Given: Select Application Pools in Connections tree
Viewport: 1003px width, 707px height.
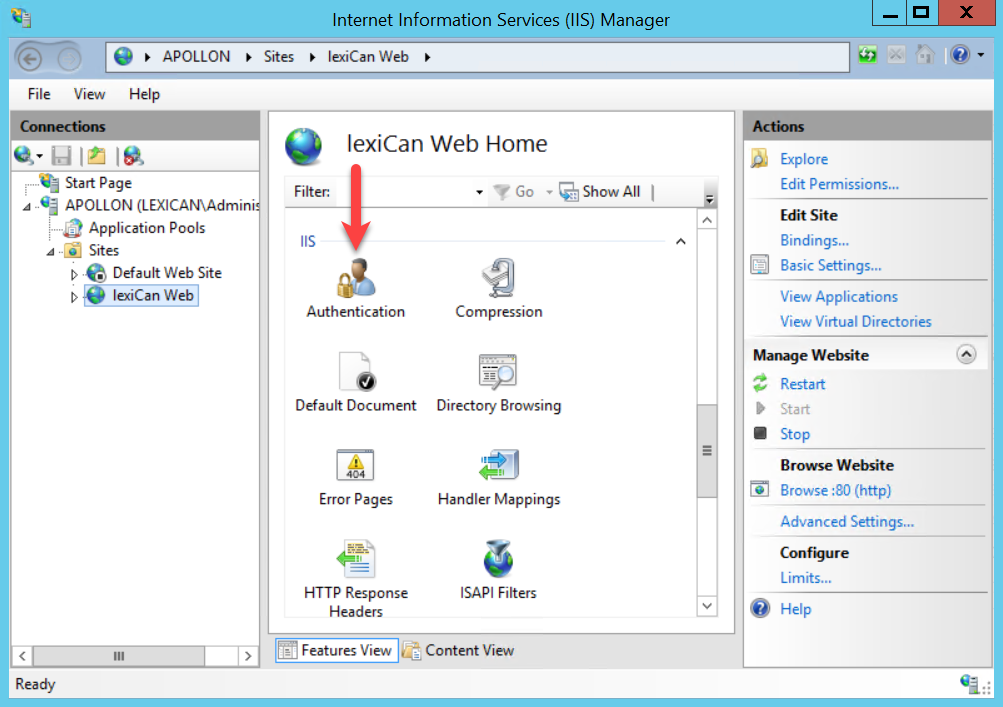Looking at the screenshot, I should pyautogui.click(x=146, y=228).
